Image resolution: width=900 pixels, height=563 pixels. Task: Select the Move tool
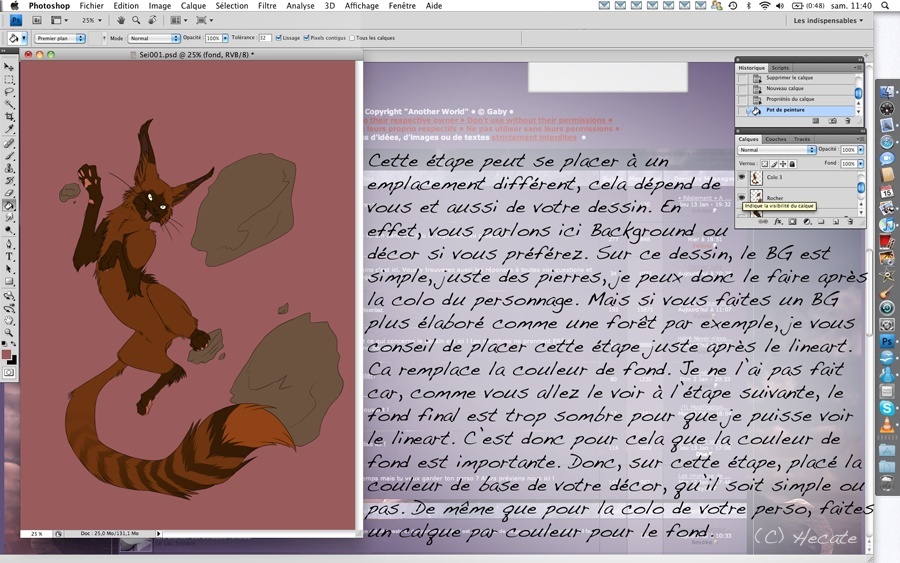pos(9,67)
